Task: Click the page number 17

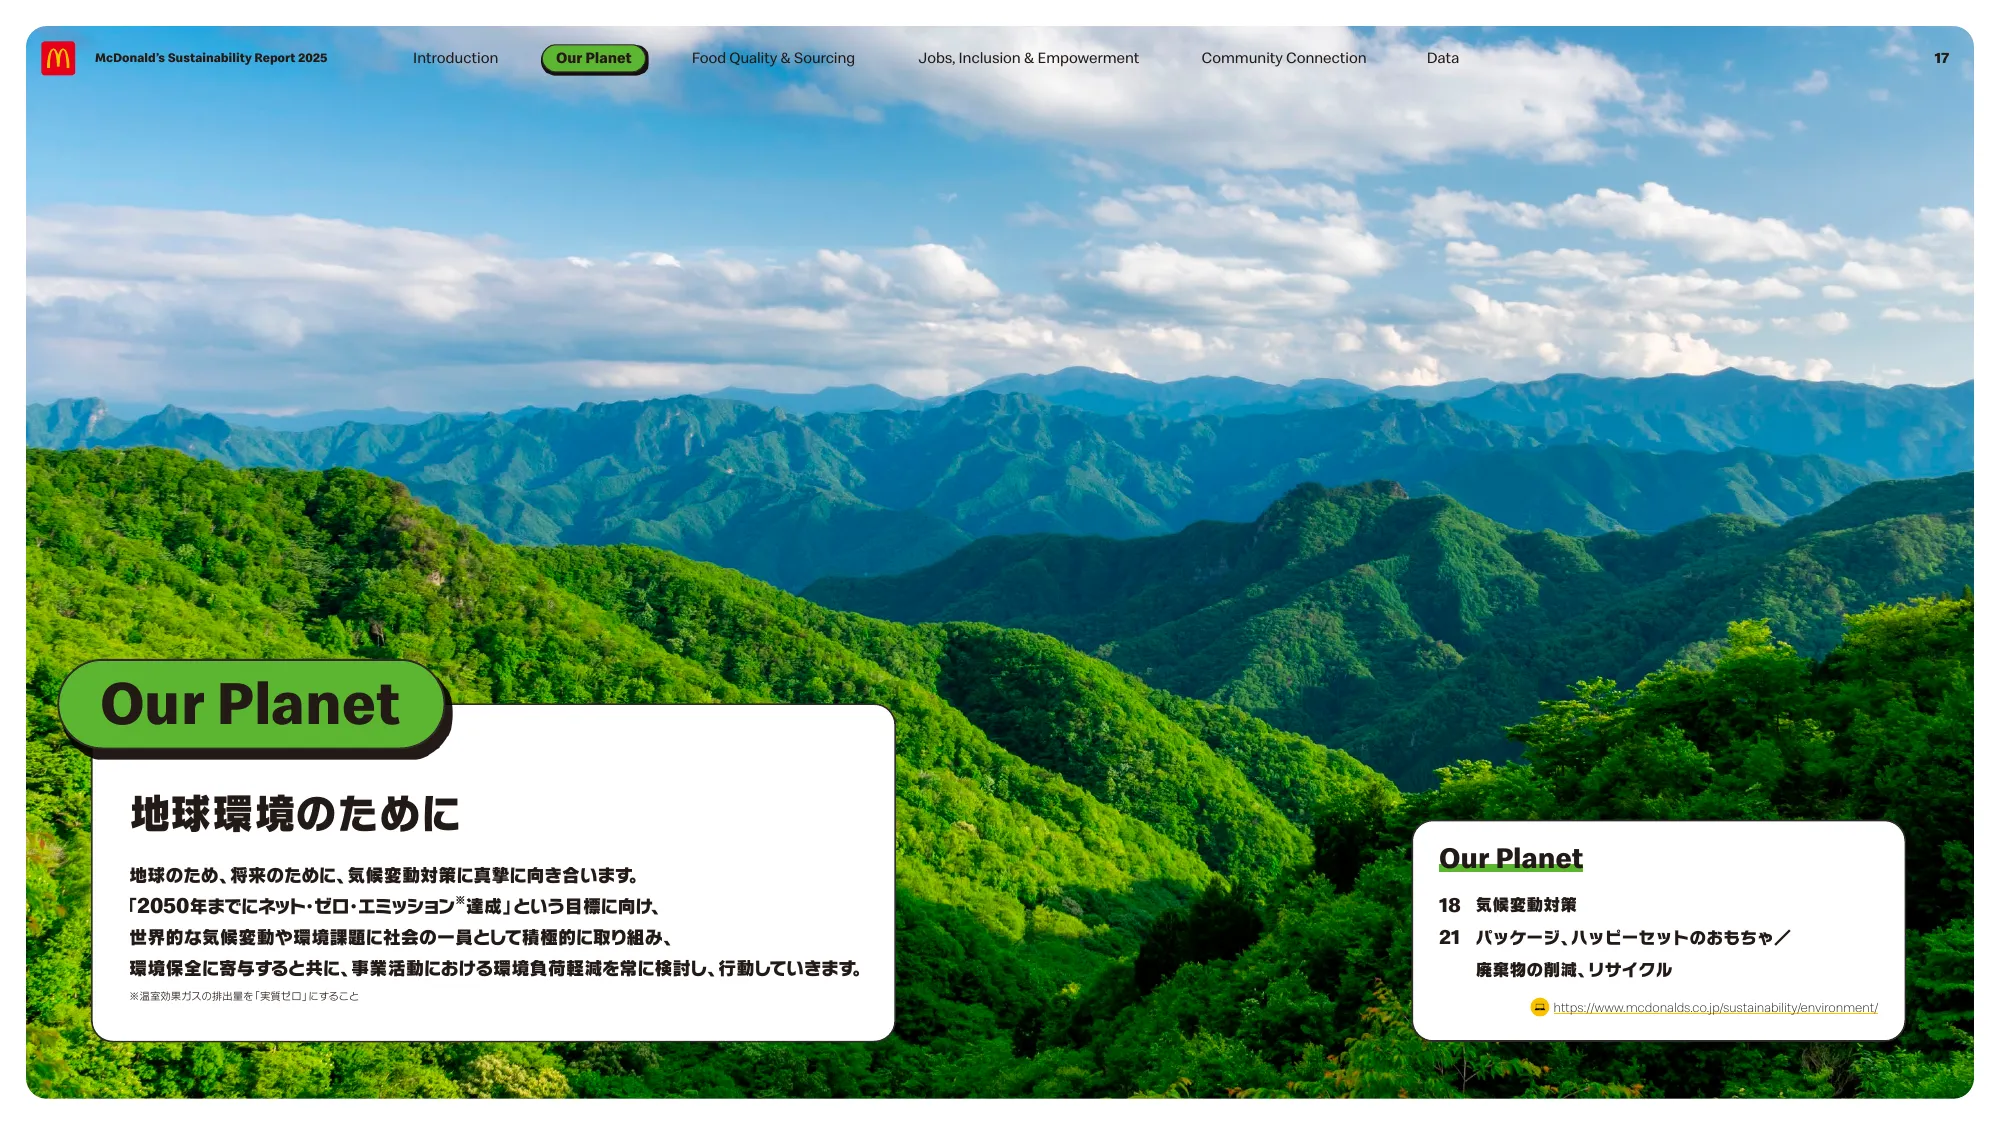Action: [x=1941, y=58]
